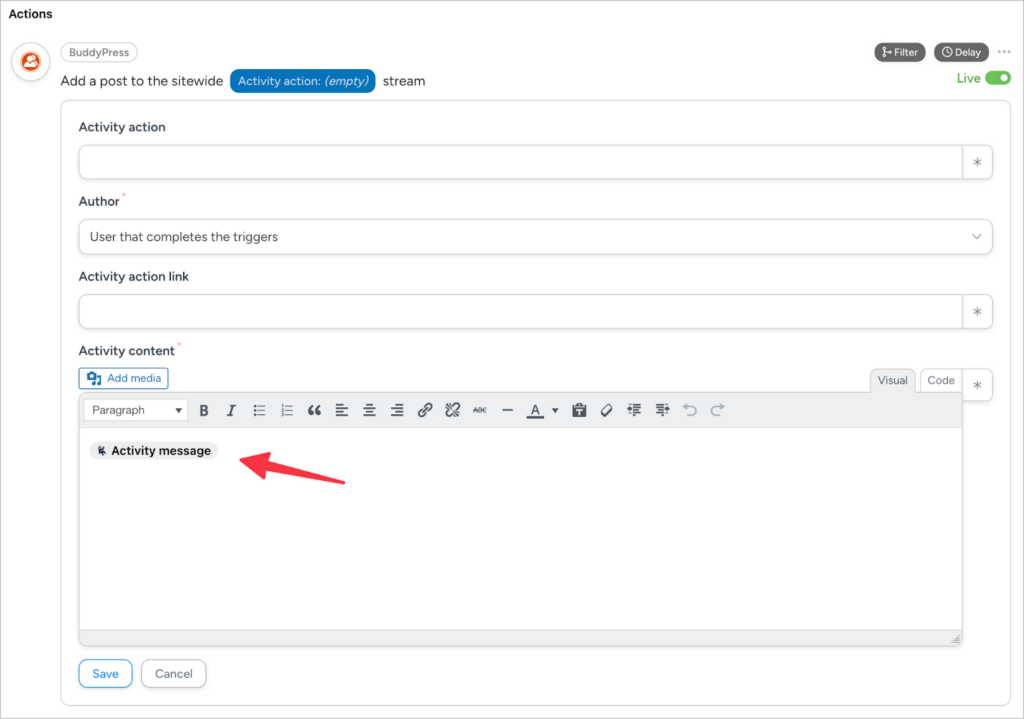
Task: Click the Add media button
Action: 124,378
